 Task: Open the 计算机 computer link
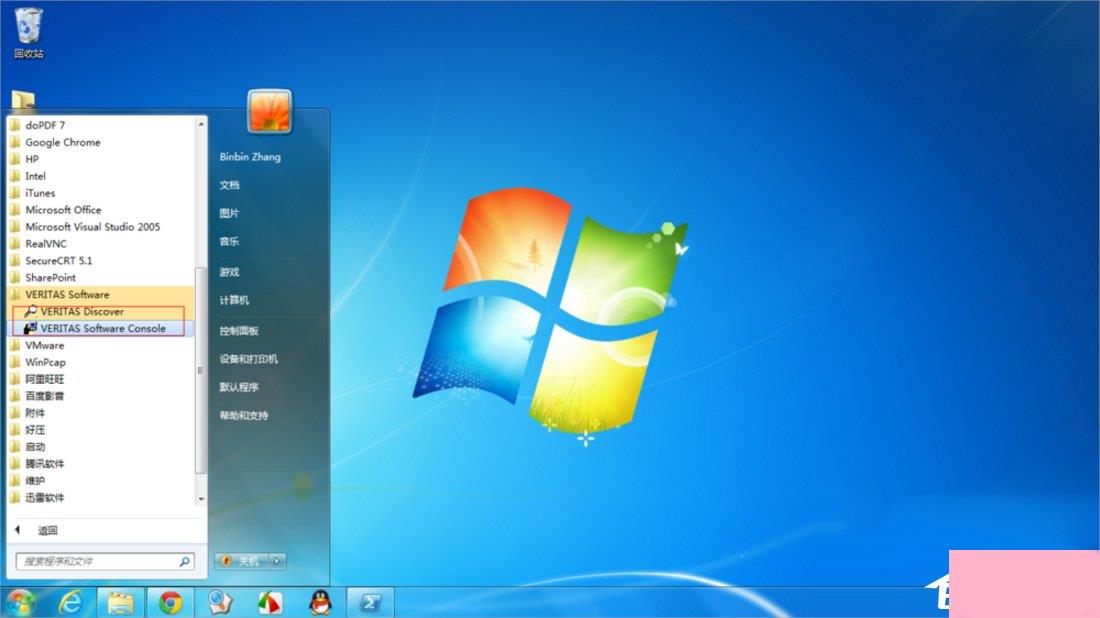[234, 300]
